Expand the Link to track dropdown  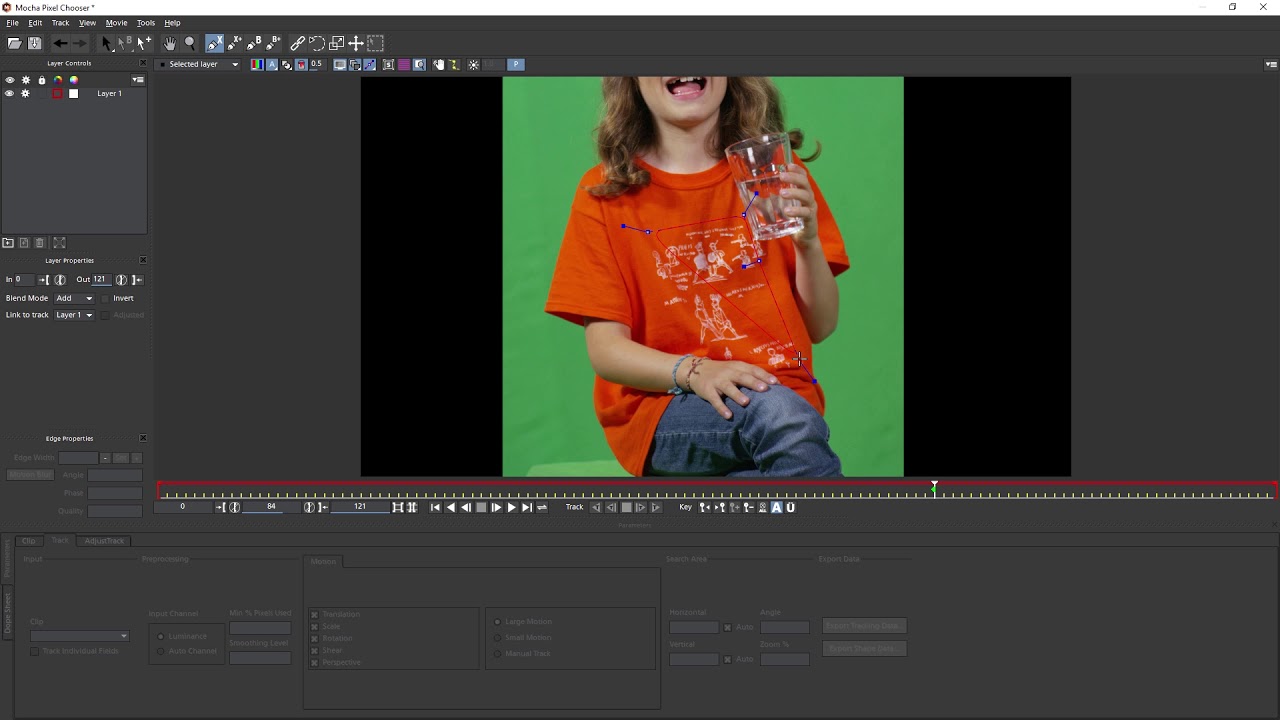(74, 315)
